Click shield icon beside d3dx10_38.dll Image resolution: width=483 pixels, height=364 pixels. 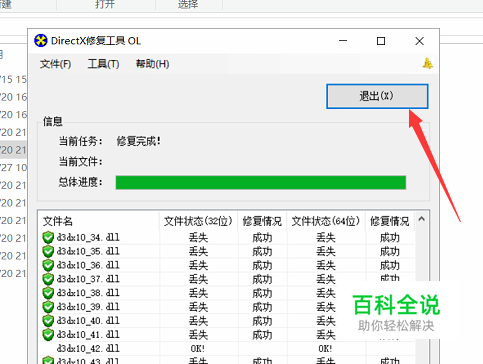(x=48, y=293)
